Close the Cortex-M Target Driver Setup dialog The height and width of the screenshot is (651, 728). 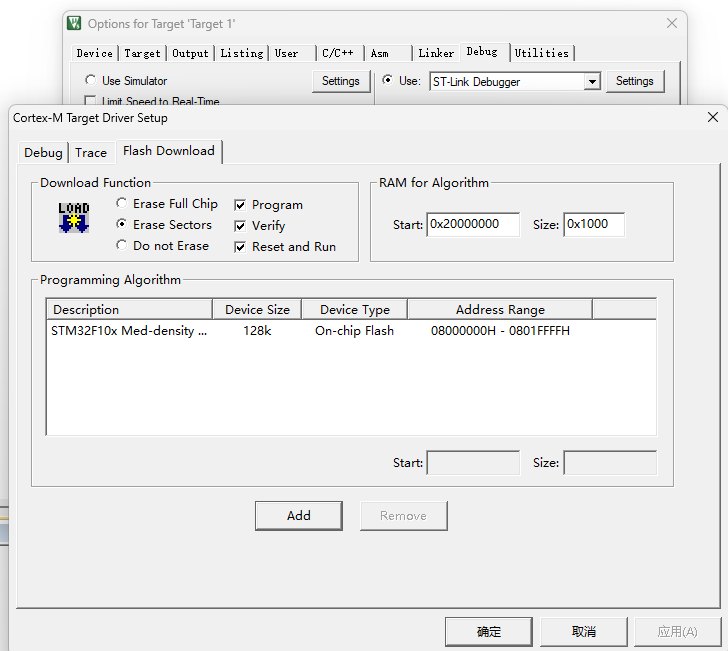coord(713,117)
